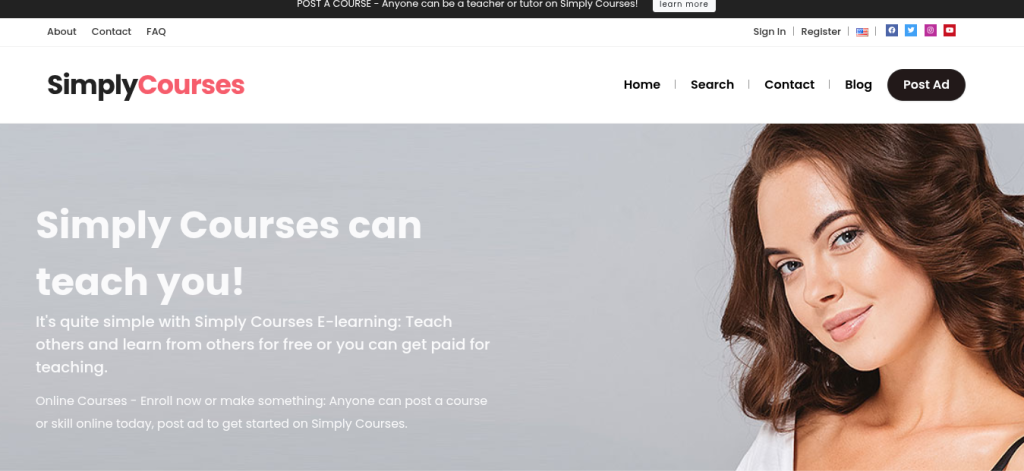Open the Facebook social icon
Image resolution: width=1024 pixels, height=471 pixels.
(891, 30)
